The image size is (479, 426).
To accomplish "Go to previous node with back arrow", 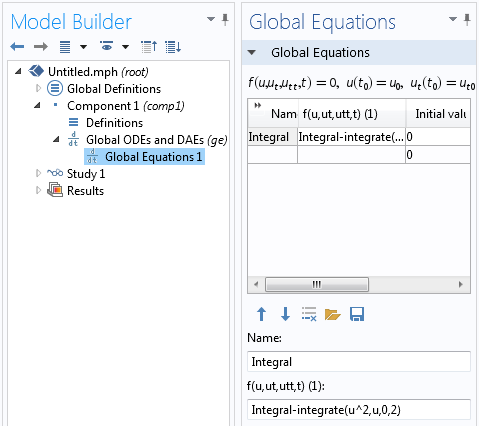I will tap(17, 47).
